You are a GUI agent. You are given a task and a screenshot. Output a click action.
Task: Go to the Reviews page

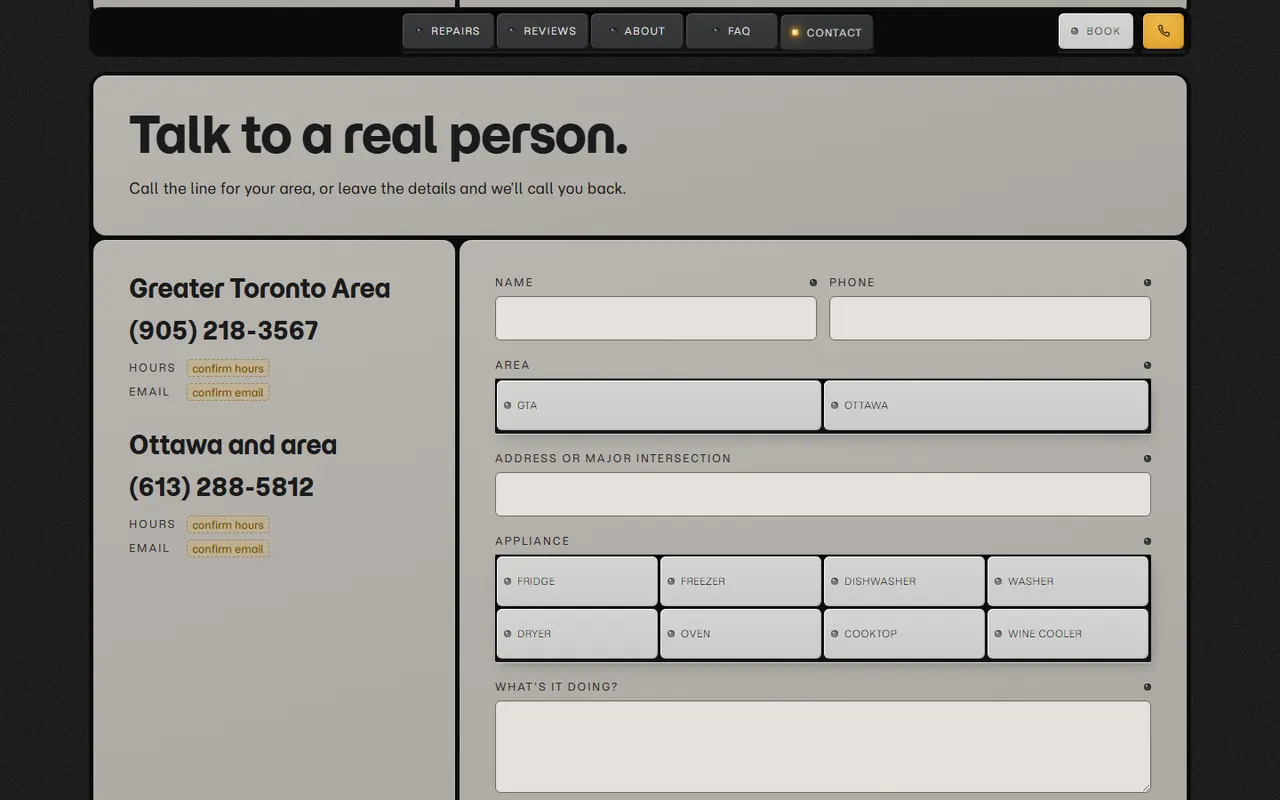(x=543, y=31)
